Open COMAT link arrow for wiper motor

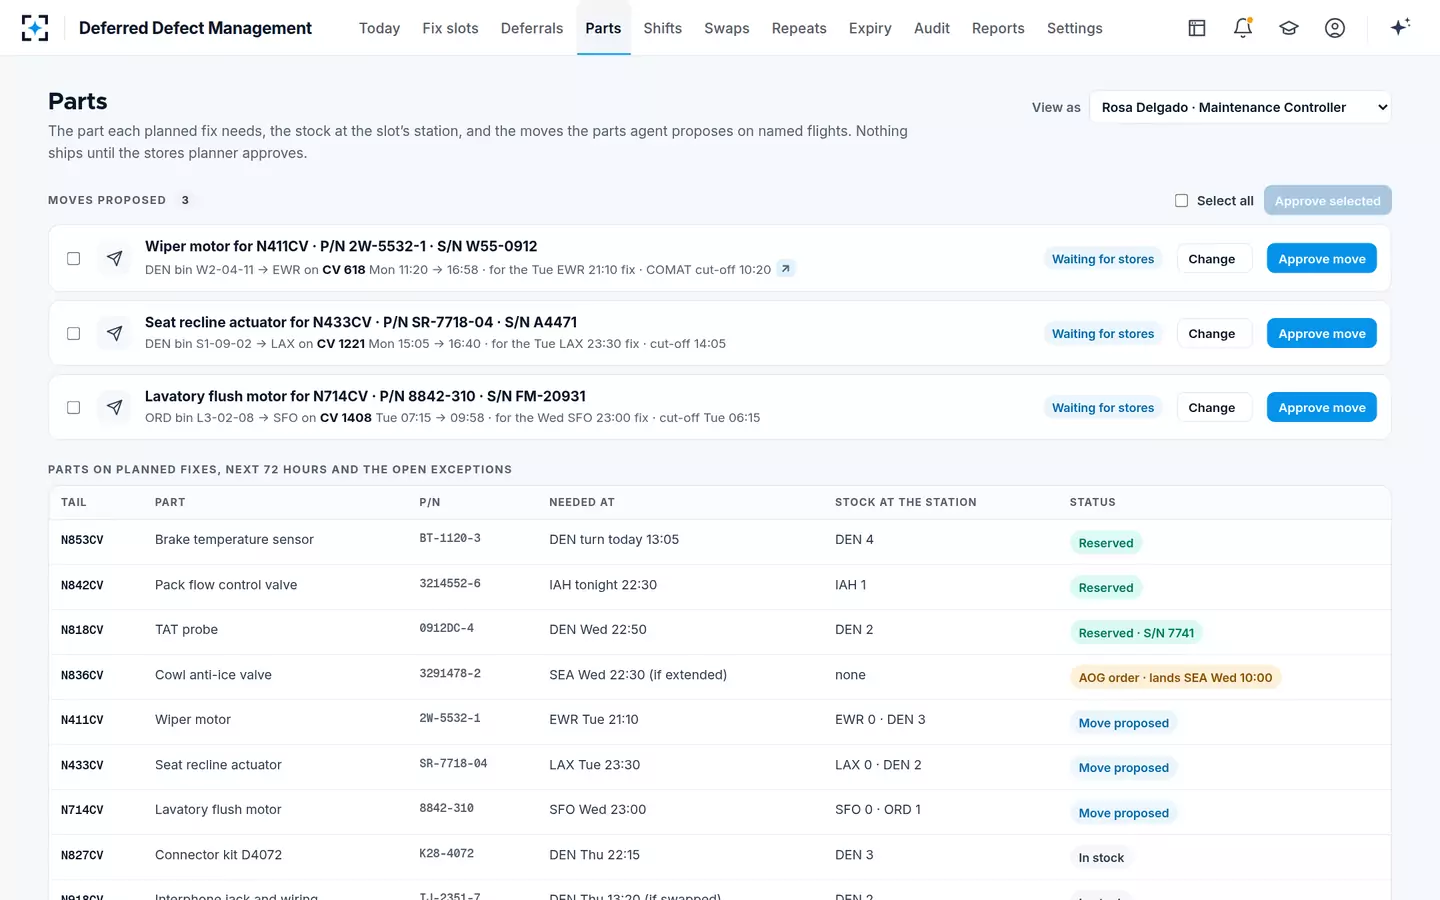pyautogui.click(x=786, y=269)
